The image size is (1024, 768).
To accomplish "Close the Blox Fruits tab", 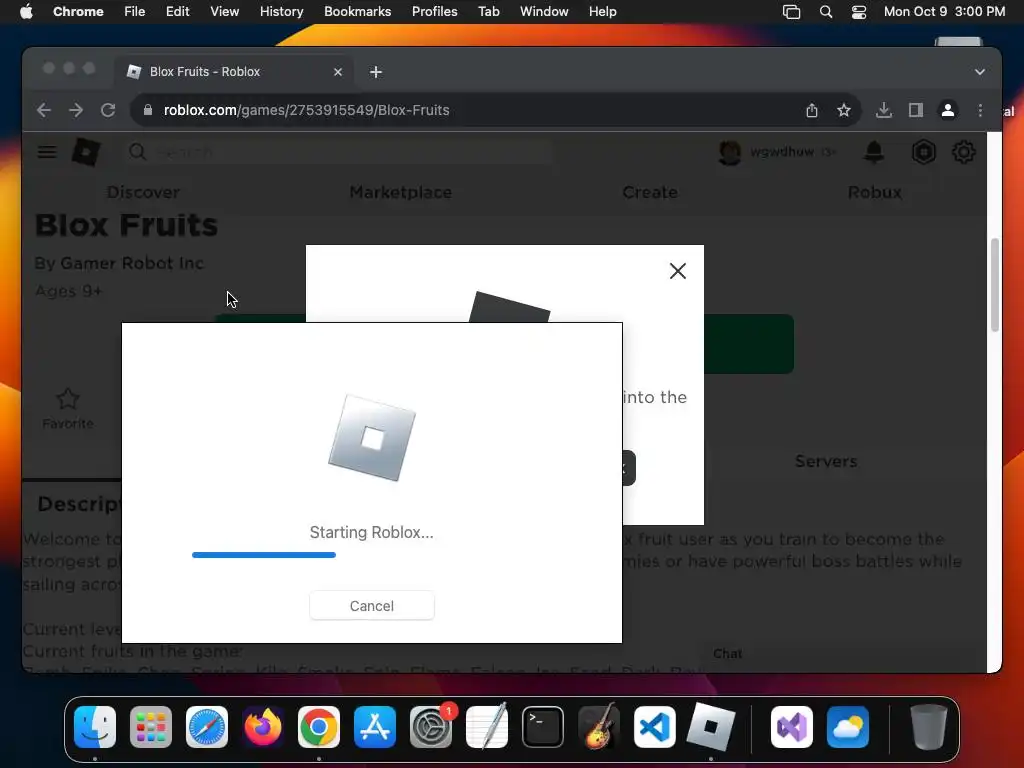I will coord(338,72).
